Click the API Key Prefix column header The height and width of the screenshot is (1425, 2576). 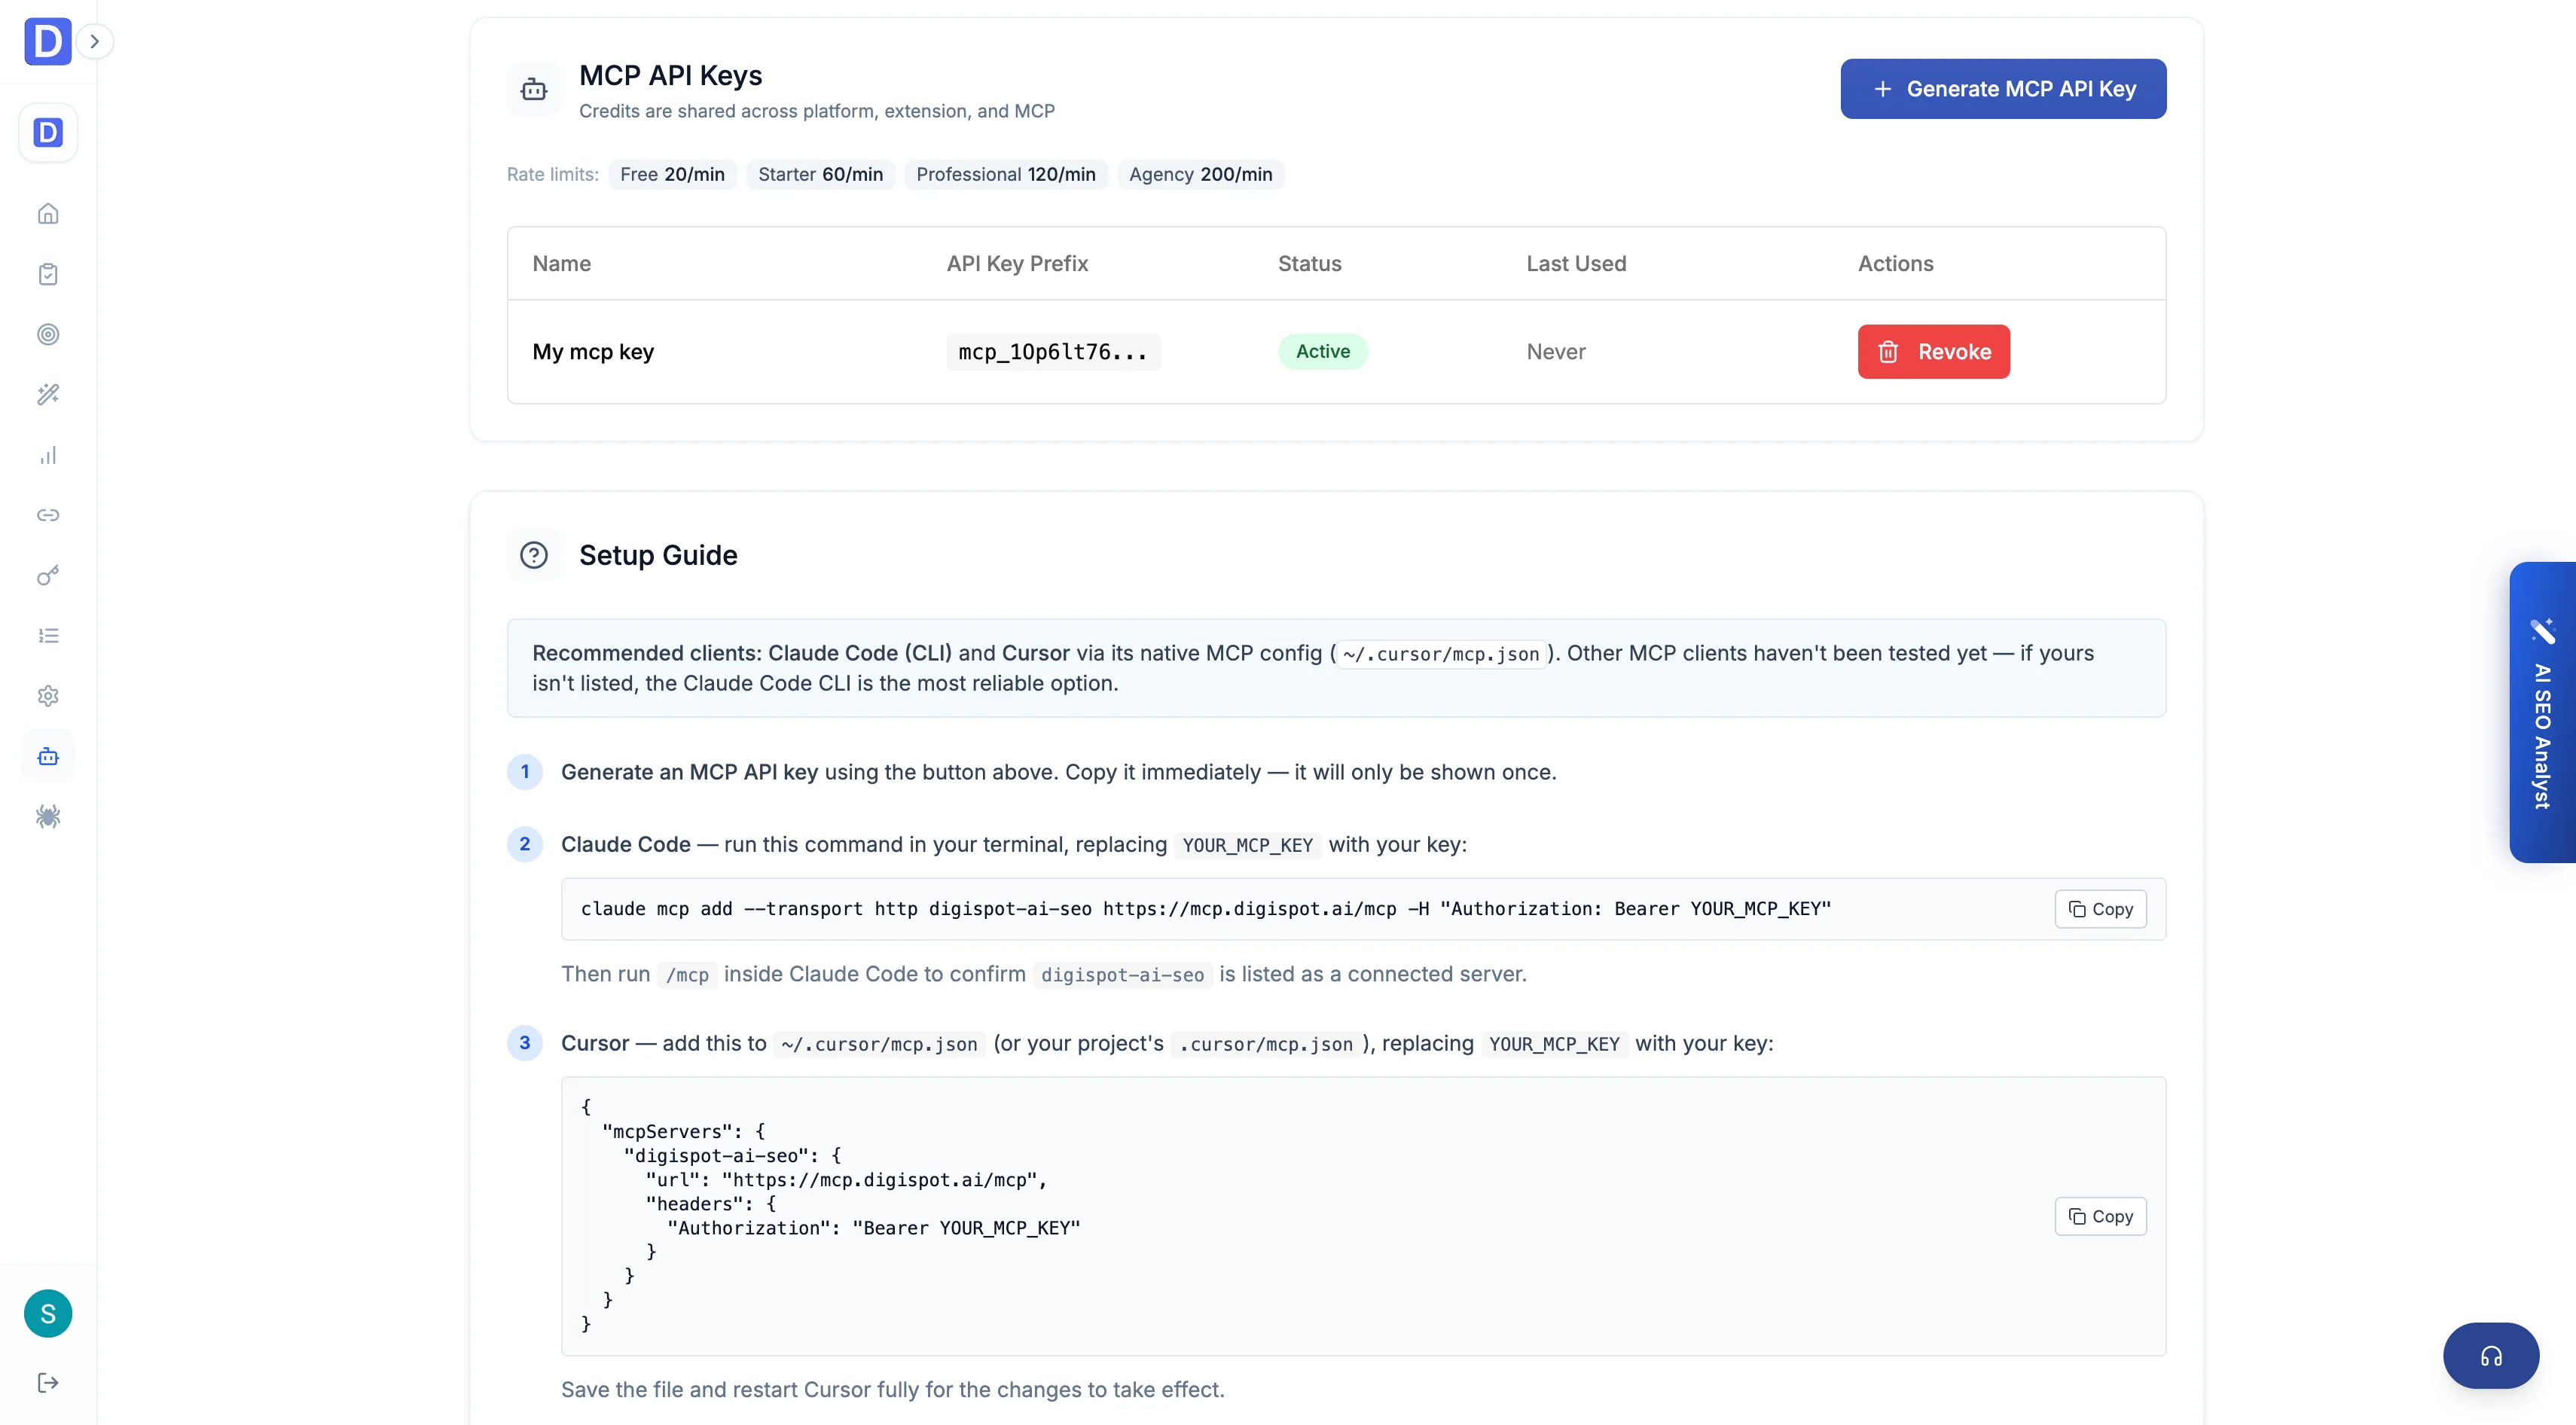coord(1017,264)
